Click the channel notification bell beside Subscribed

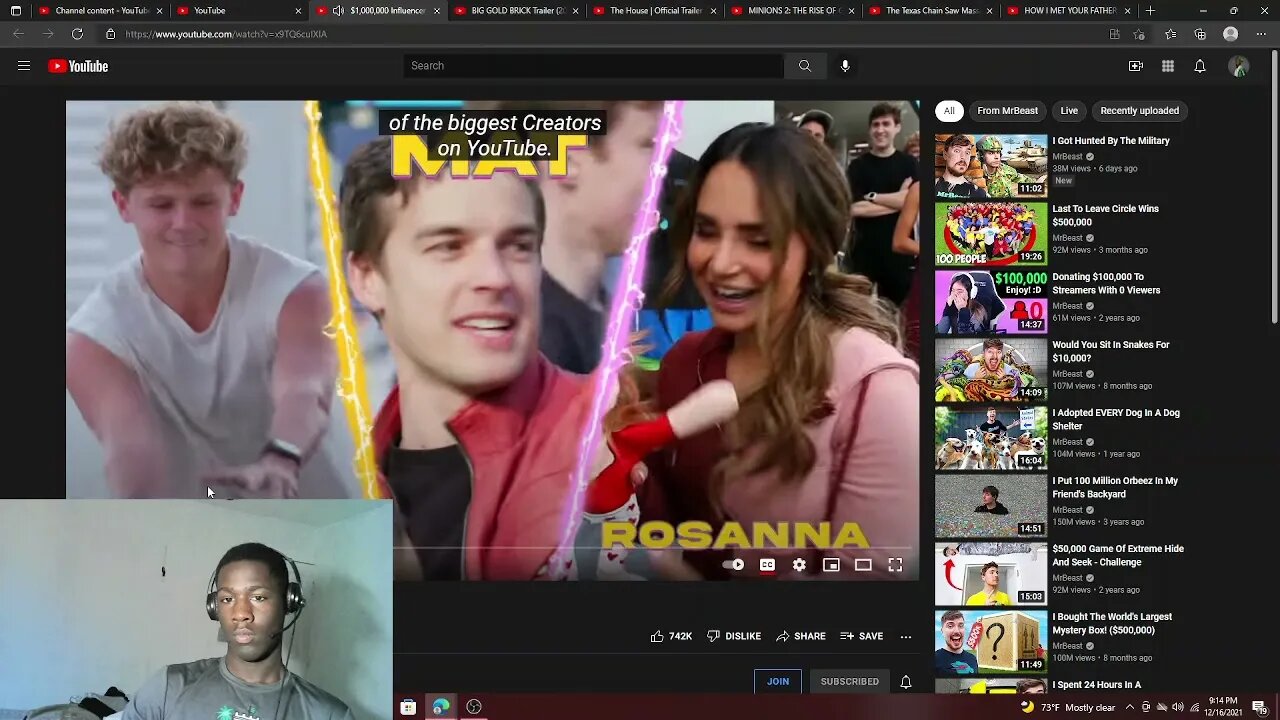(x=906, y=682)
